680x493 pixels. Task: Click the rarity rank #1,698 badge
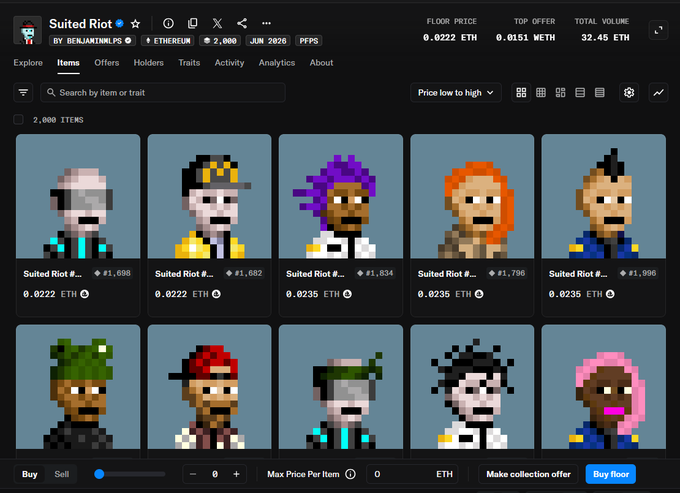113,273
